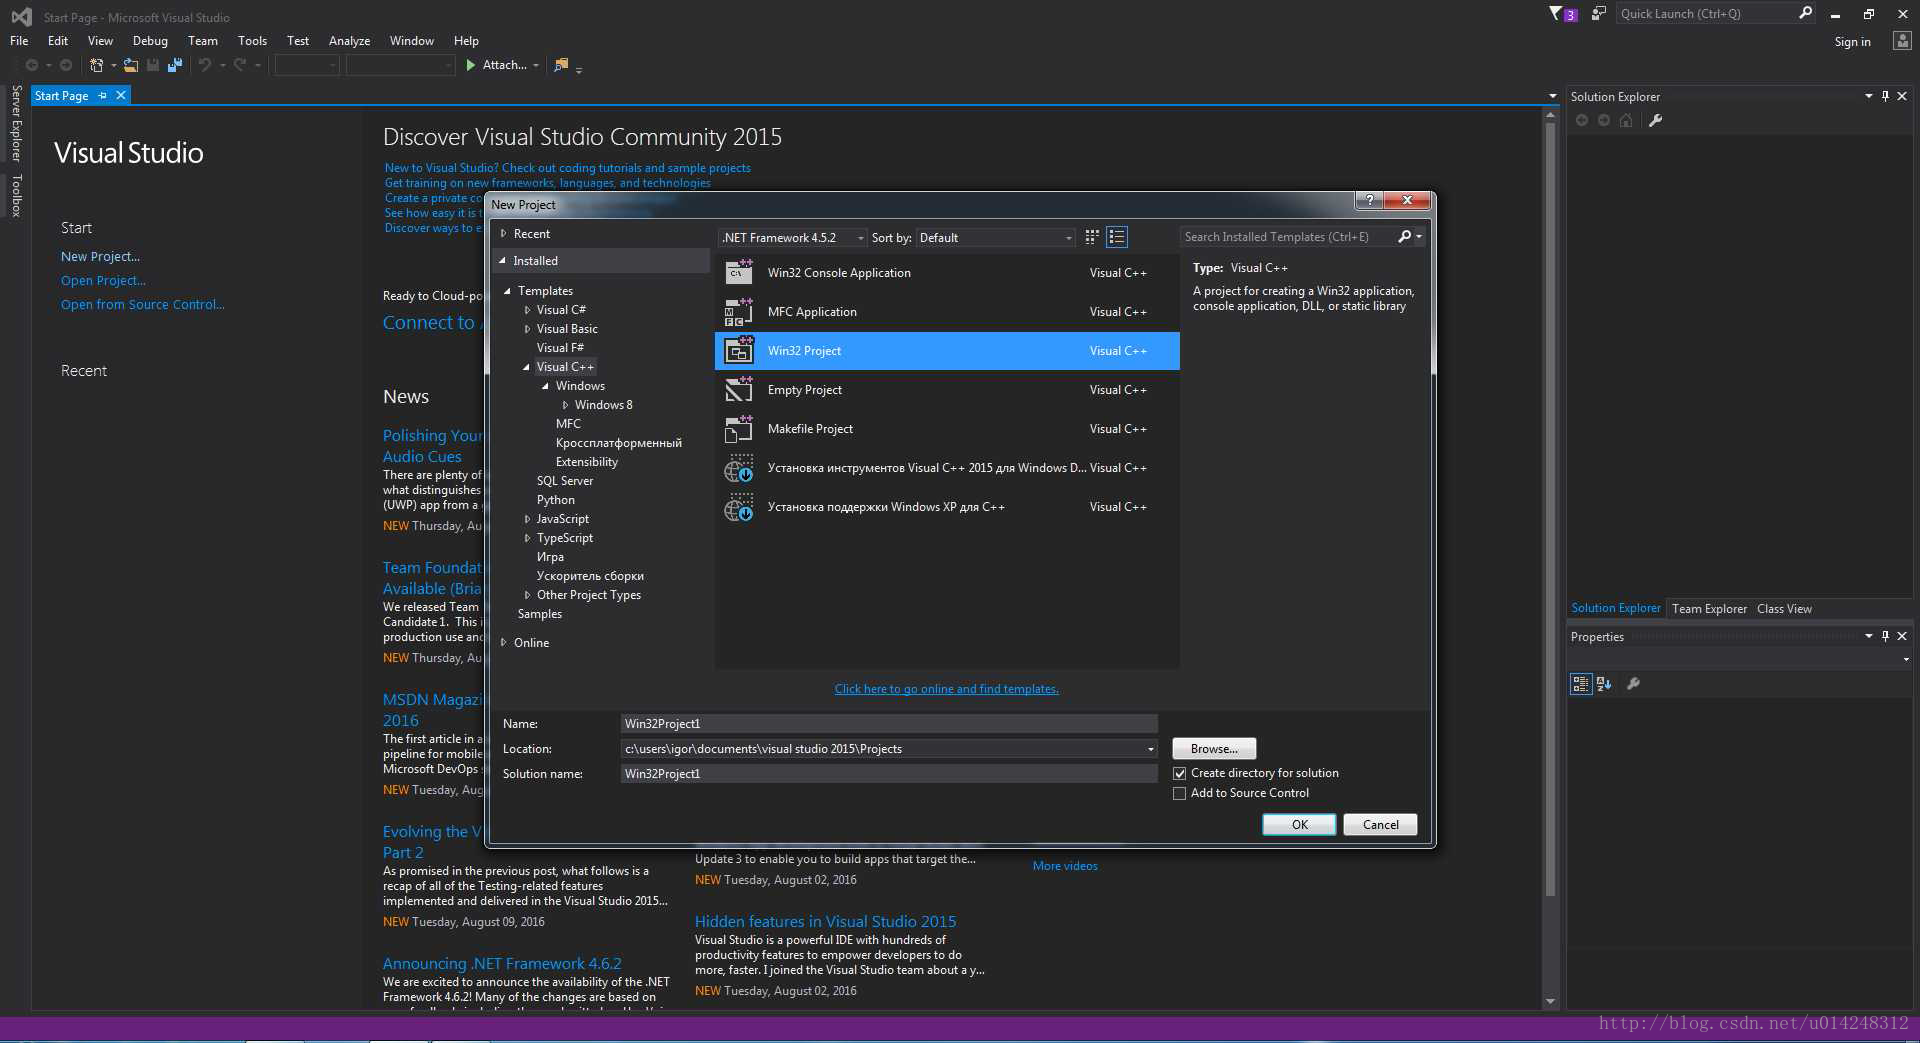Viewport: 1920px width, 1043px height.
Task: Expand the Windows 8 tree node
Action: tap(565, 405)
